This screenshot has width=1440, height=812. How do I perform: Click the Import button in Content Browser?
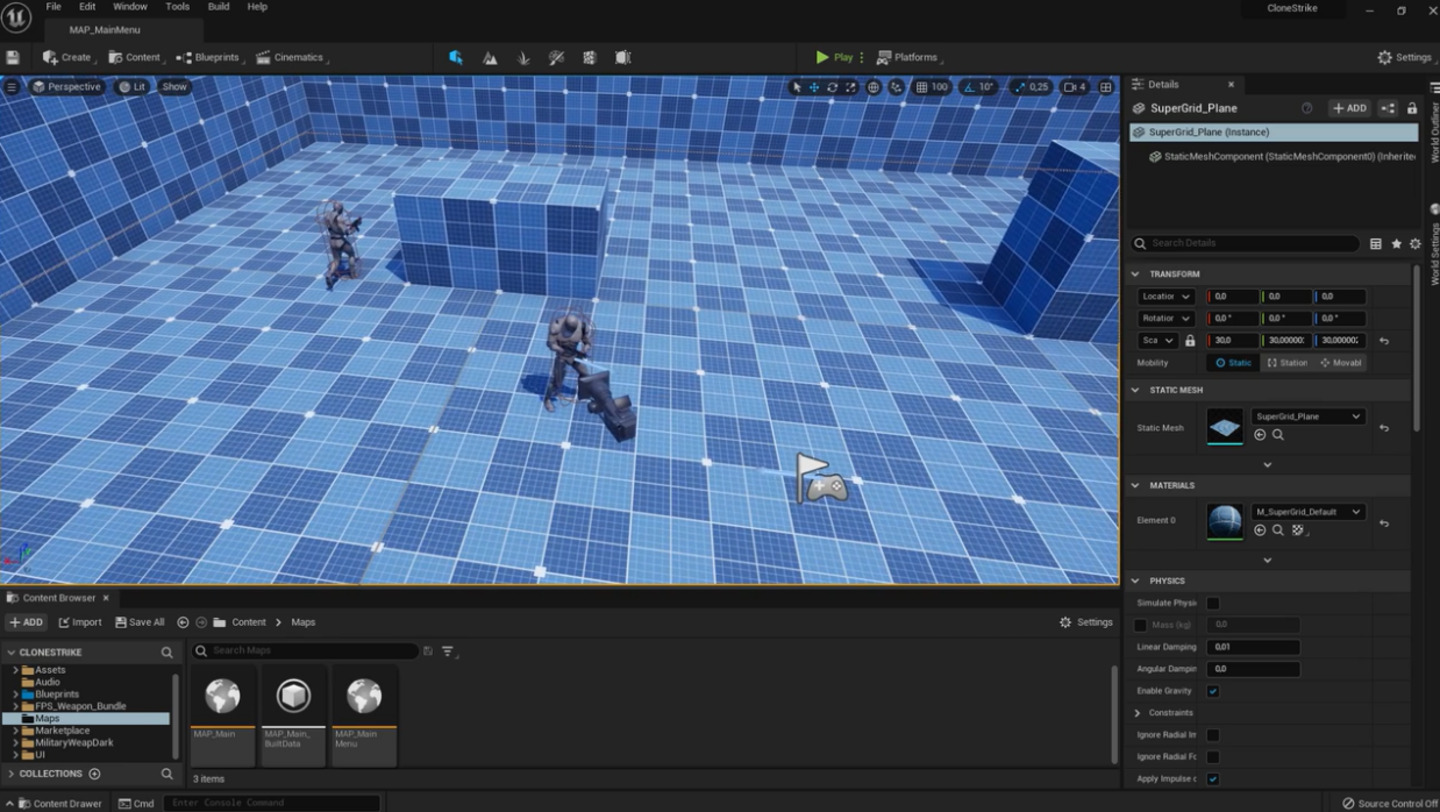click(80, 622)
